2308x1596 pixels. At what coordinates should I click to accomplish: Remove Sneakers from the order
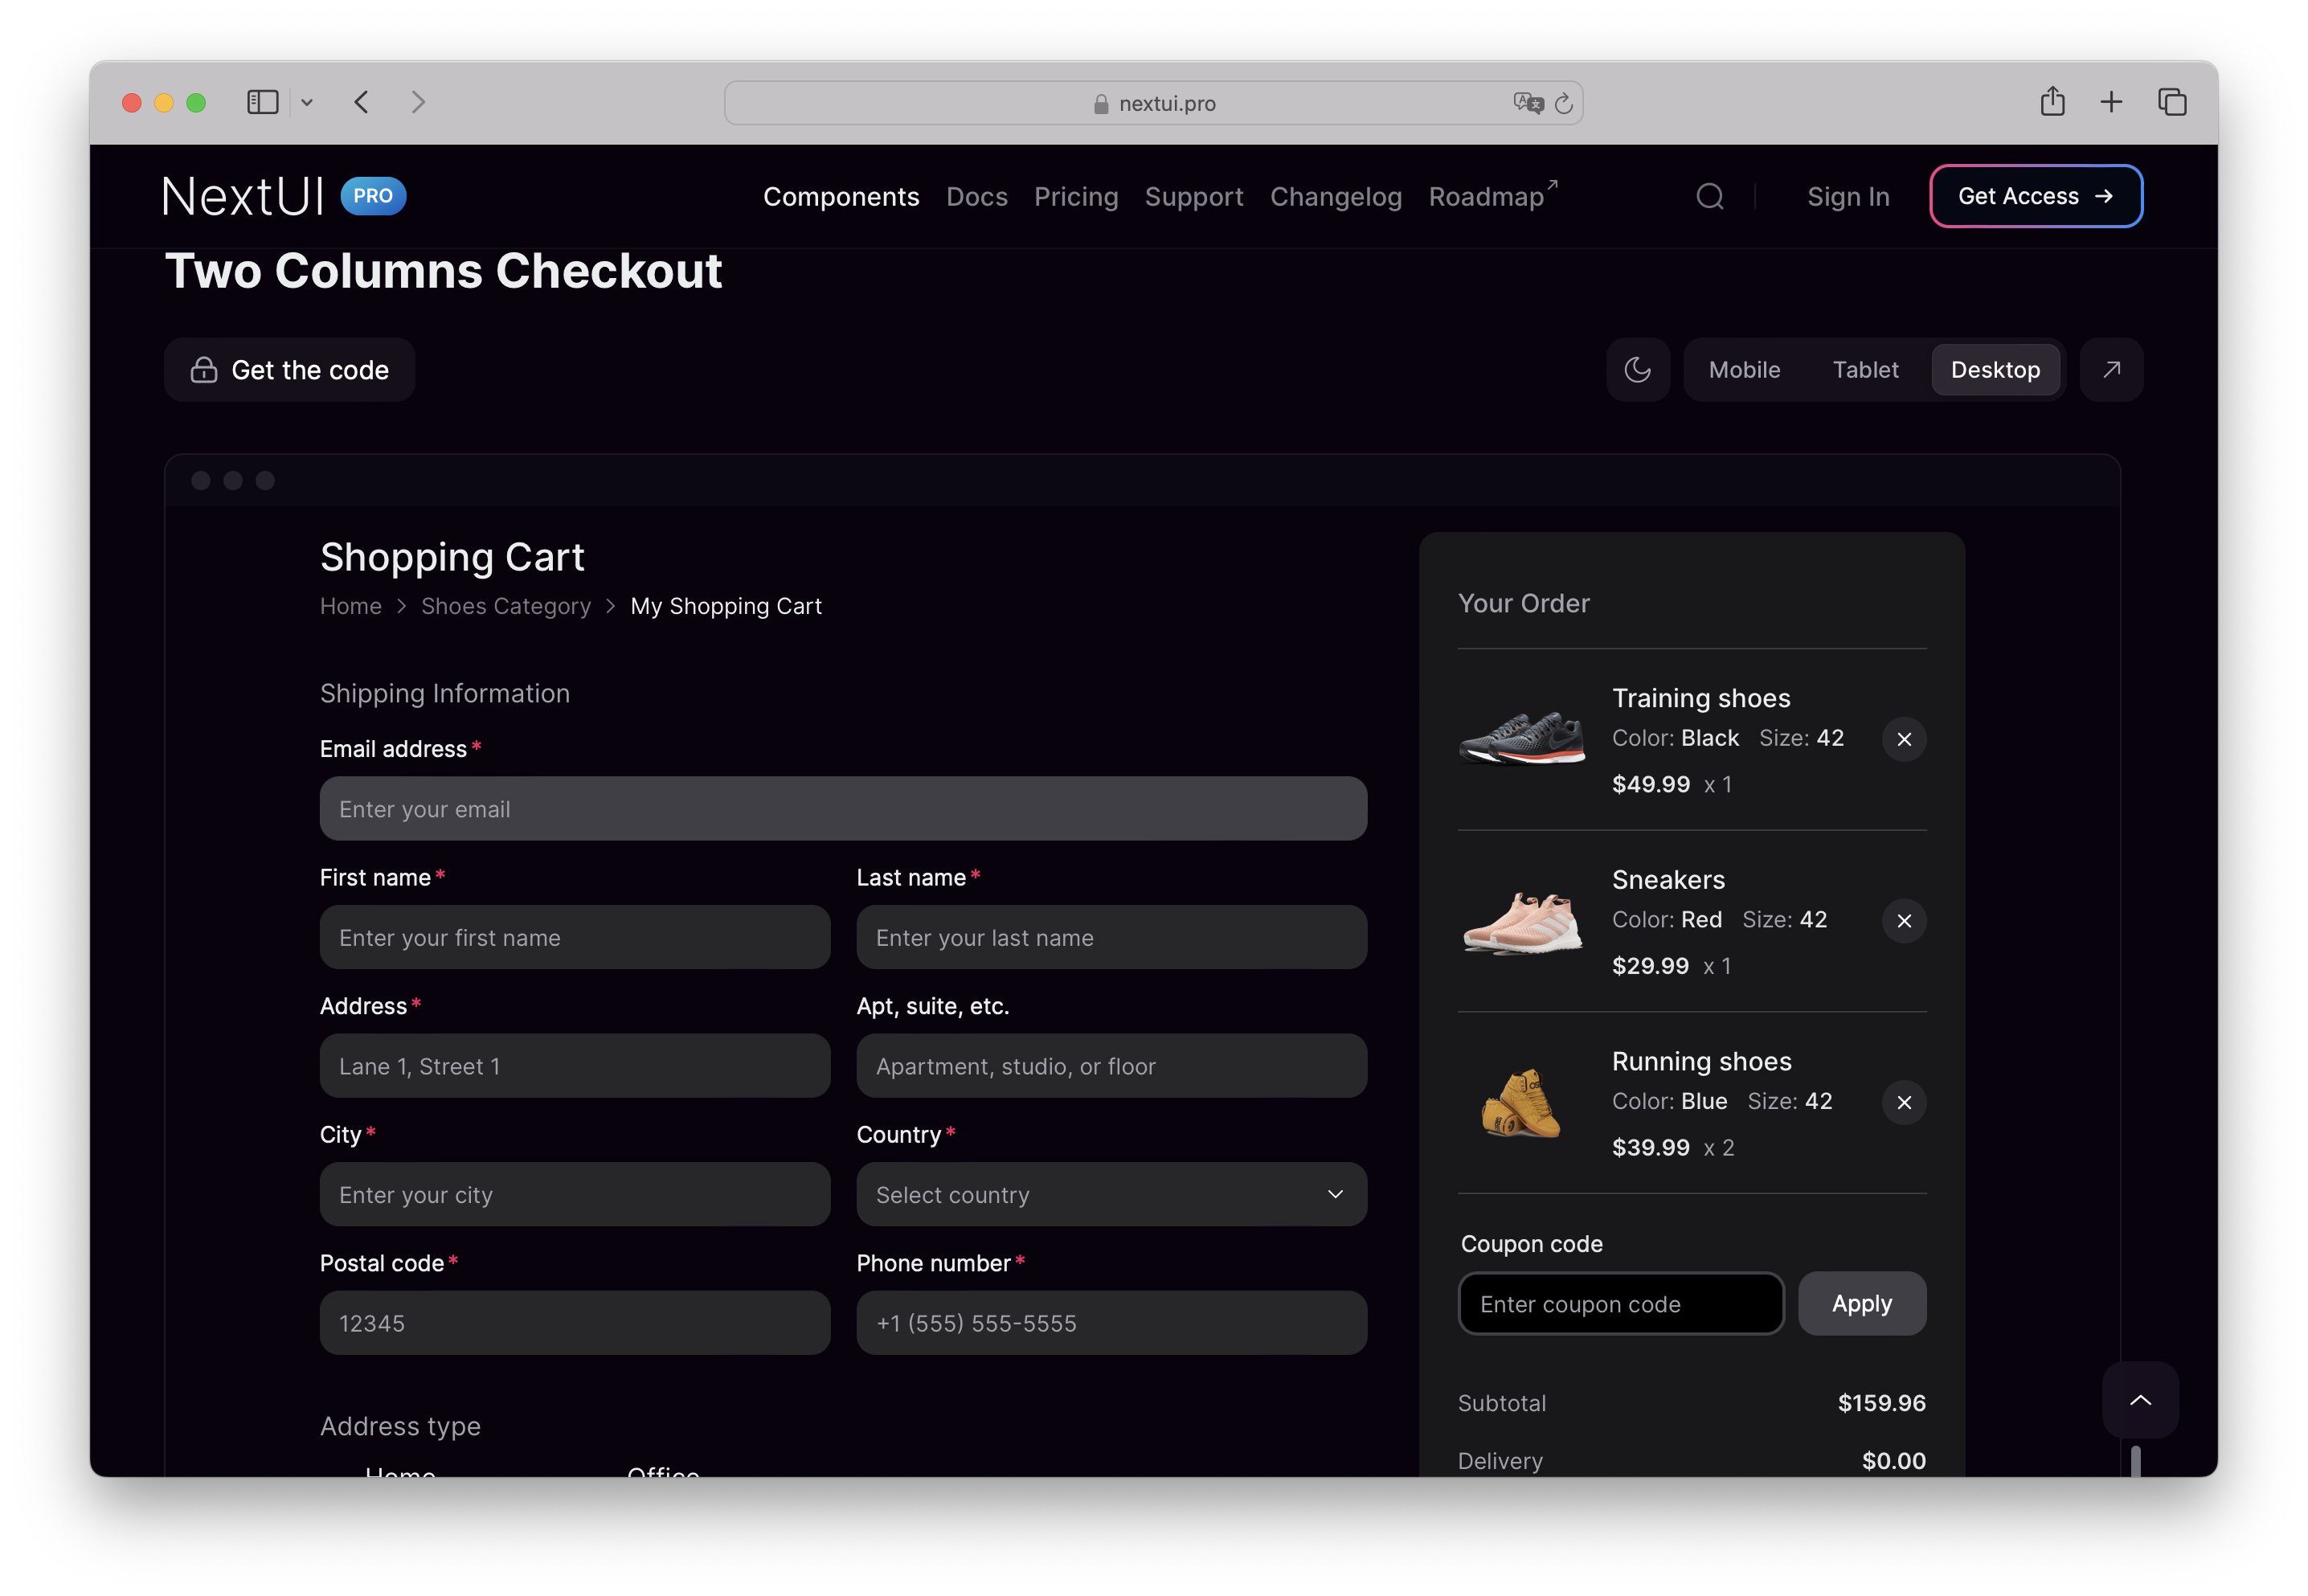(1904, 921)
